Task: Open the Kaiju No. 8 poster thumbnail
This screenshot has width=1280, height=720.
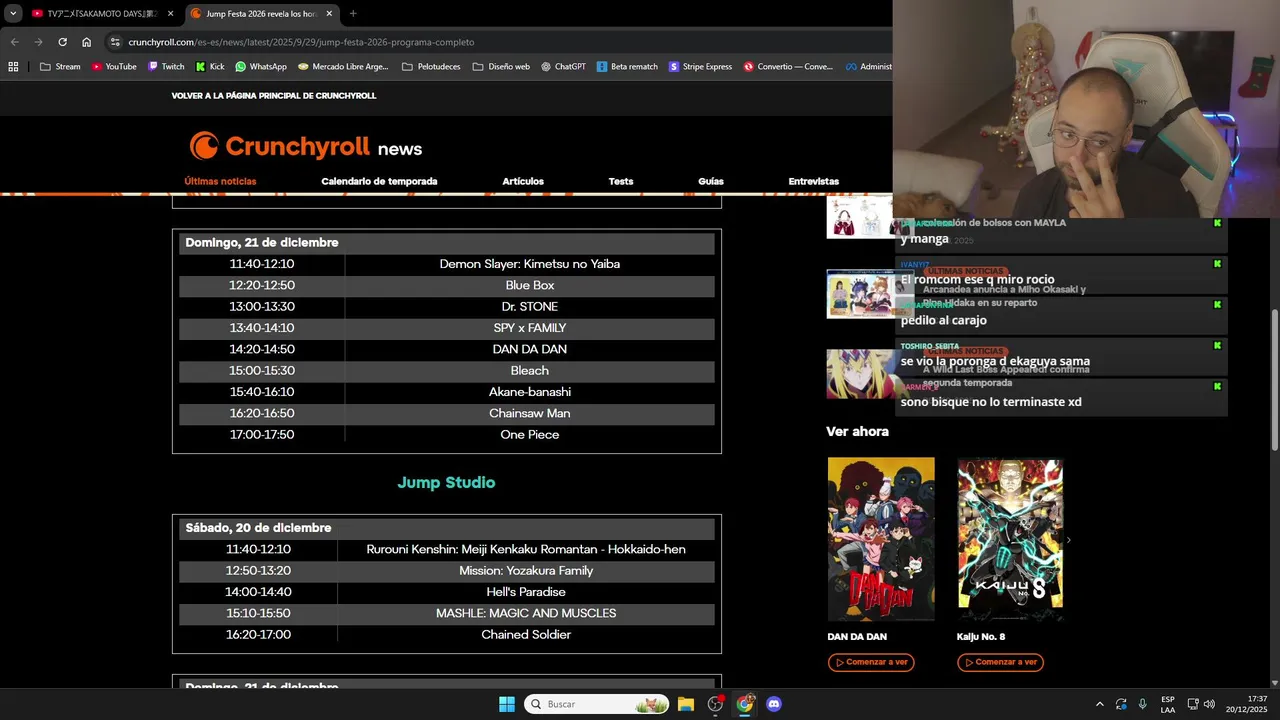Action: click(1010, 539)
